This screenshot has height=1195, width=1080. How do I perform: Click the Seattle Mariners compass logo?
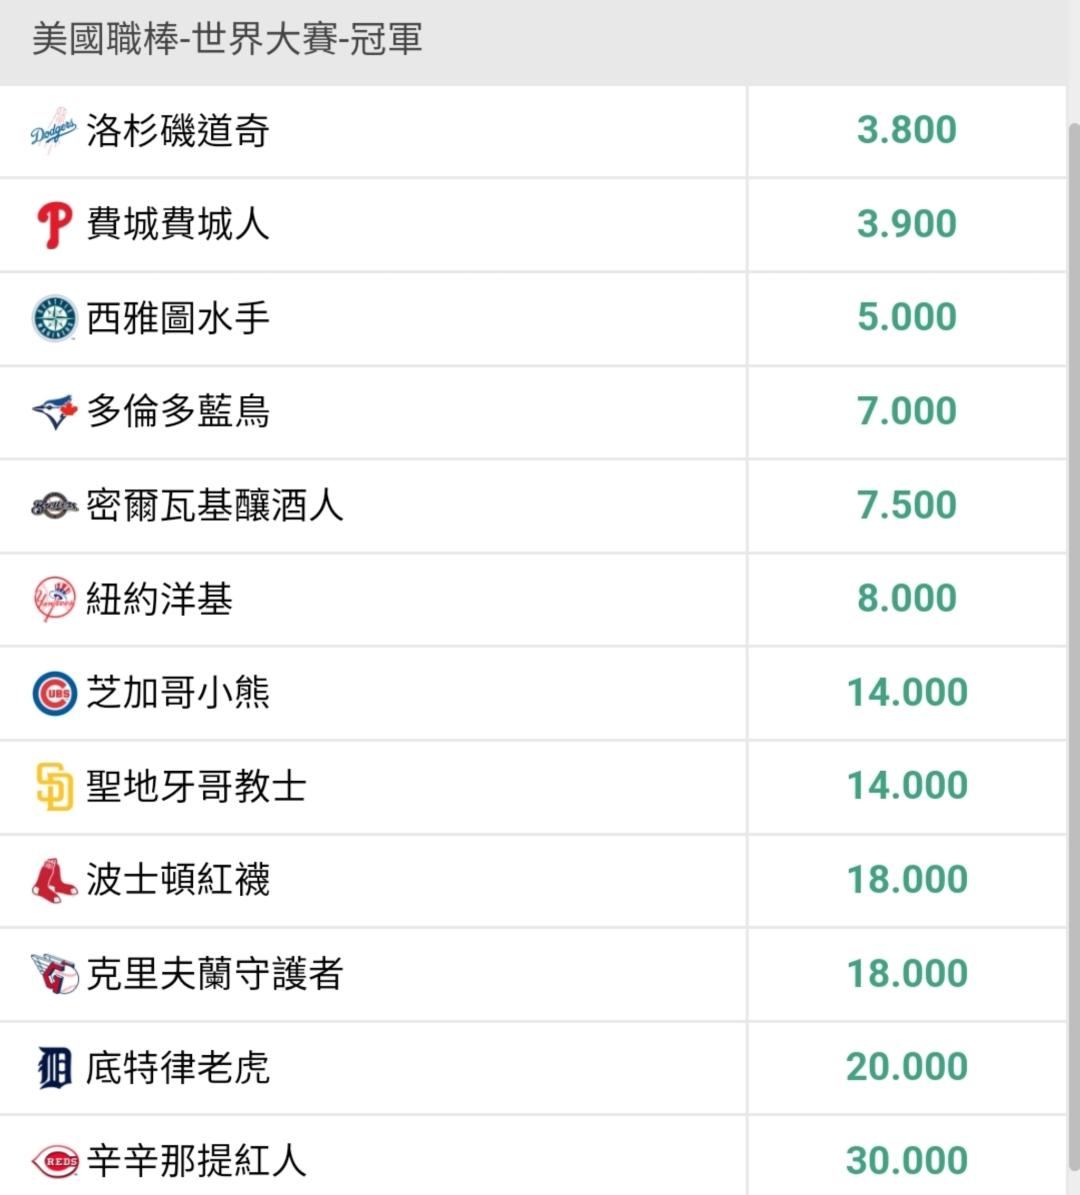coord(54,318)
